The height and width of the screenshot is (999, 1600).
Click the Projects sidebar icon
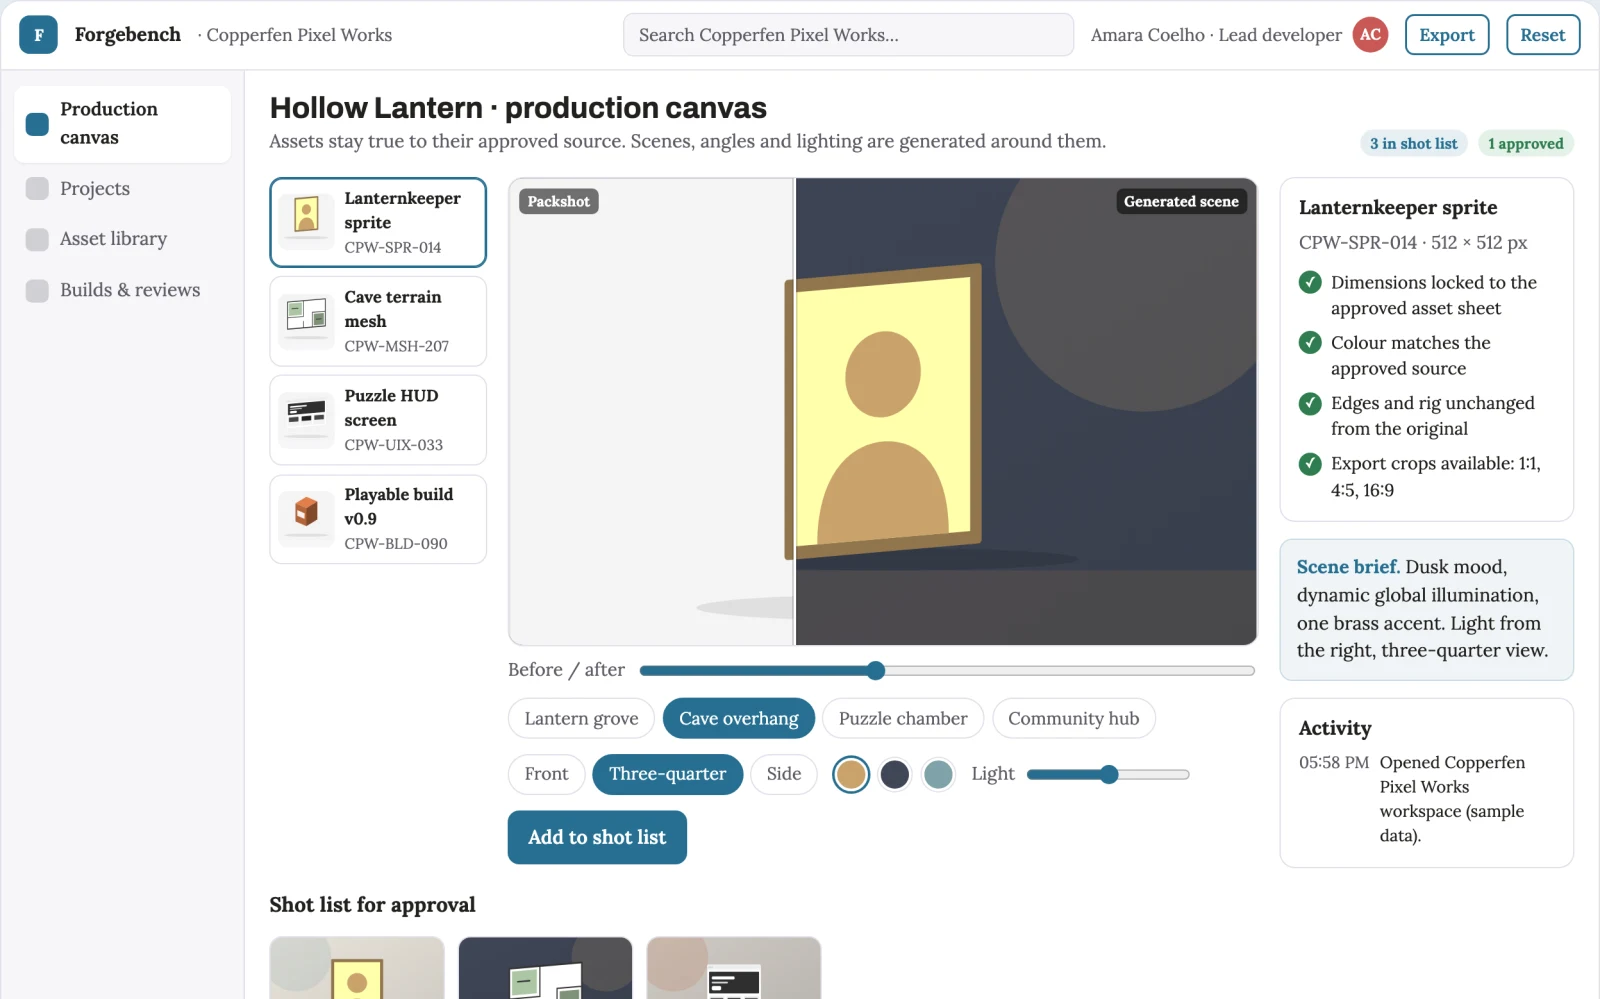(x=37, y=189)
